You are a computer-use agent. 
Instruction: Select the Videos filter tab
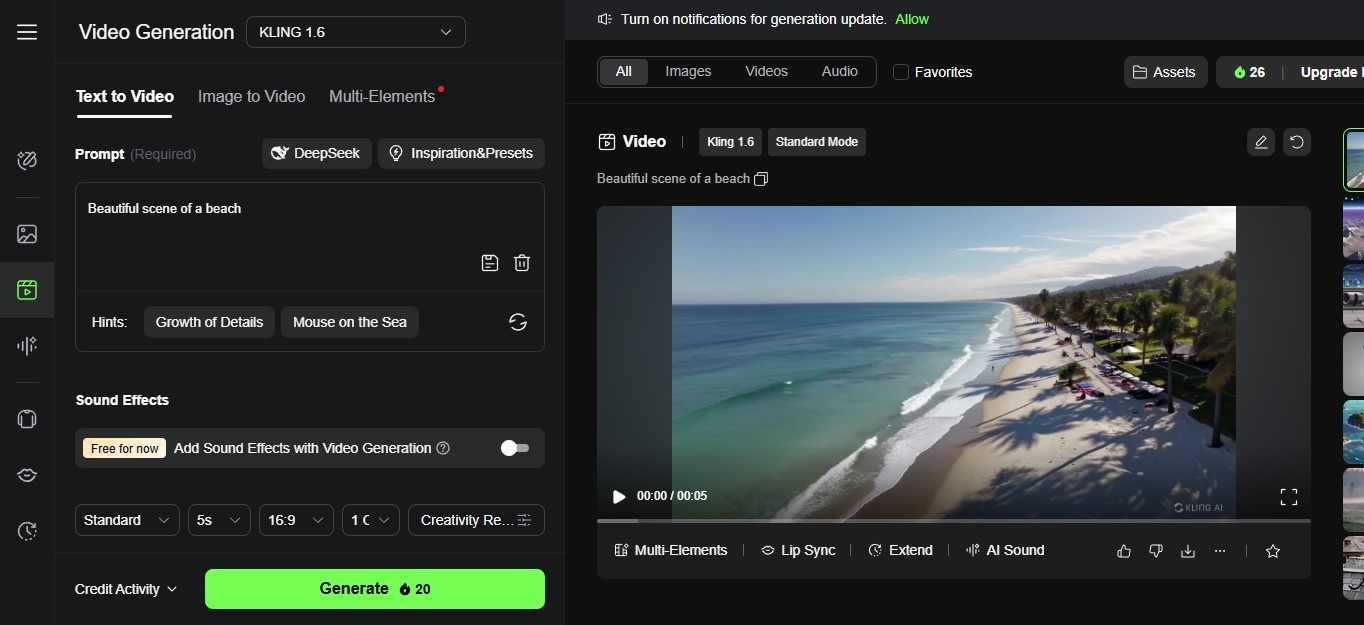tap(767, 72)
